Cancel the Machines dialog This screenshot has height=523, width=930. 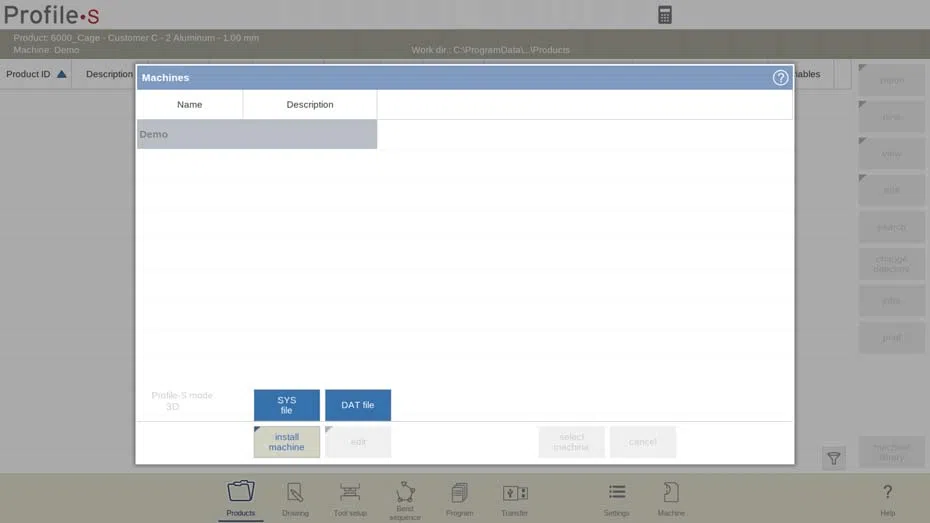tap(642, 442)
